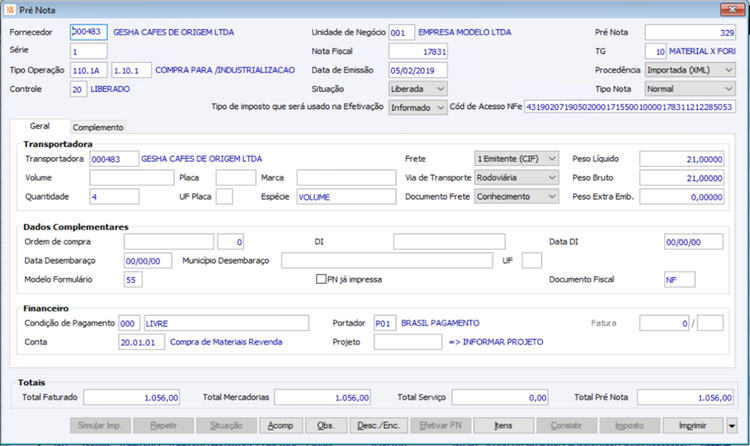Select the Tipo Operação 110.1A field
Image resolution: width=750 pixels, height=446 pixels.
tap(88, 70)
